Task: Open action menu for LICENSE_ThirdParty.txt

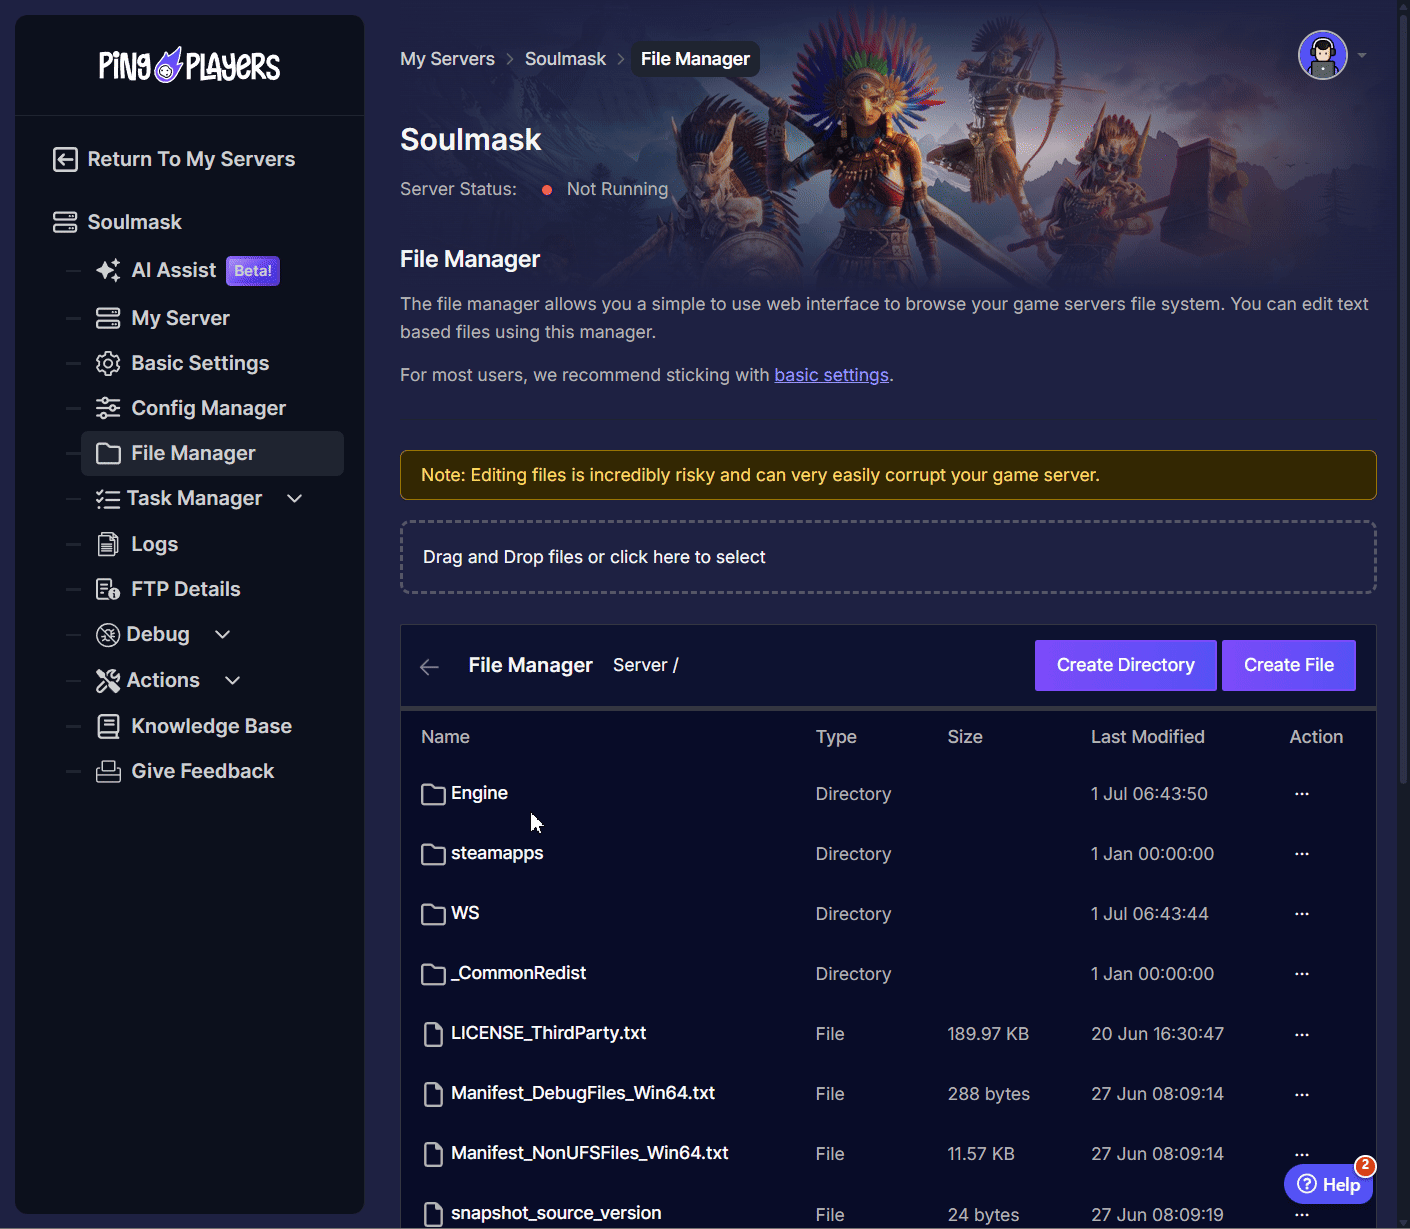Action: pos(1301,1034)
